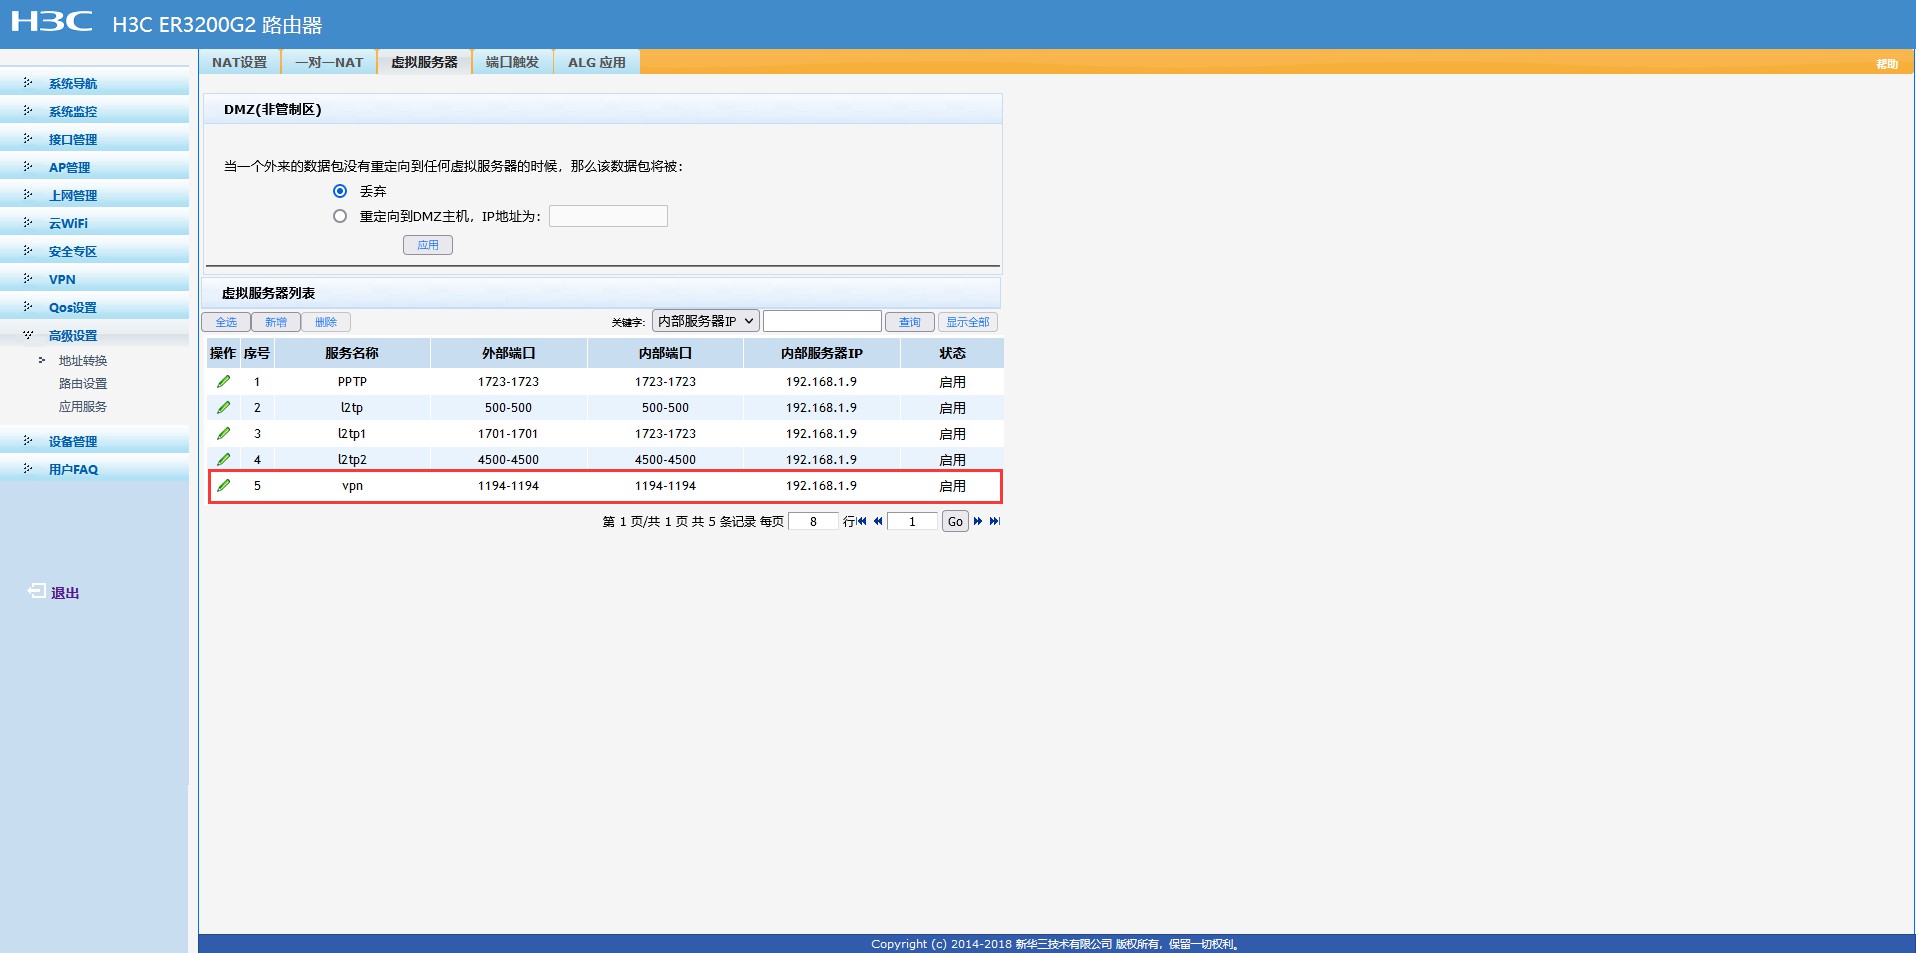The height and width of the screenshot is (953, 1916).
Task: Click the DMZ host IP address field
Action: pyautogui.click(x=608, y=216)
